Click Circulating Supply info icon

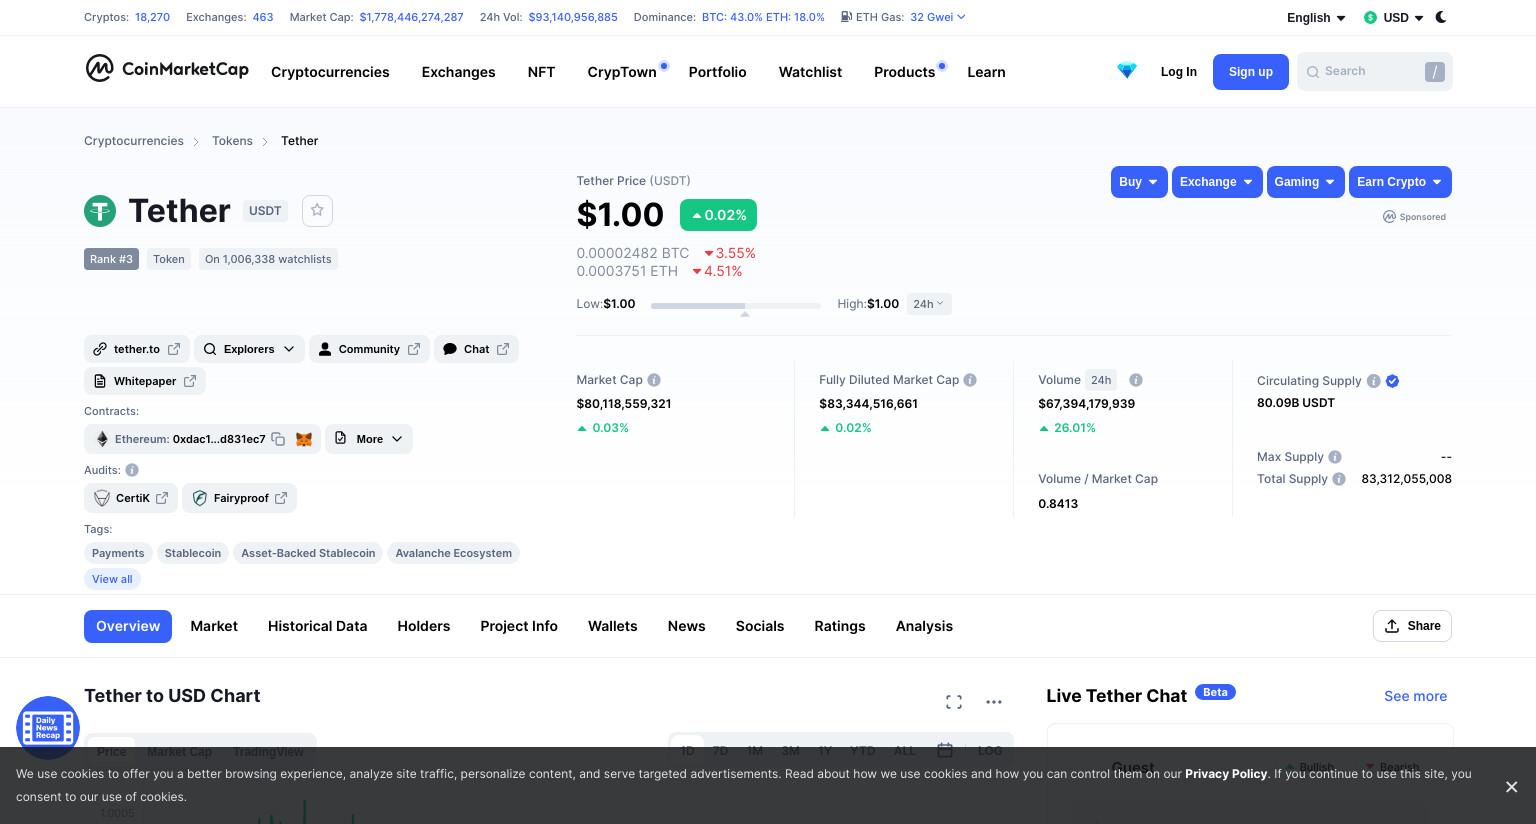[x=1374, y=381]
